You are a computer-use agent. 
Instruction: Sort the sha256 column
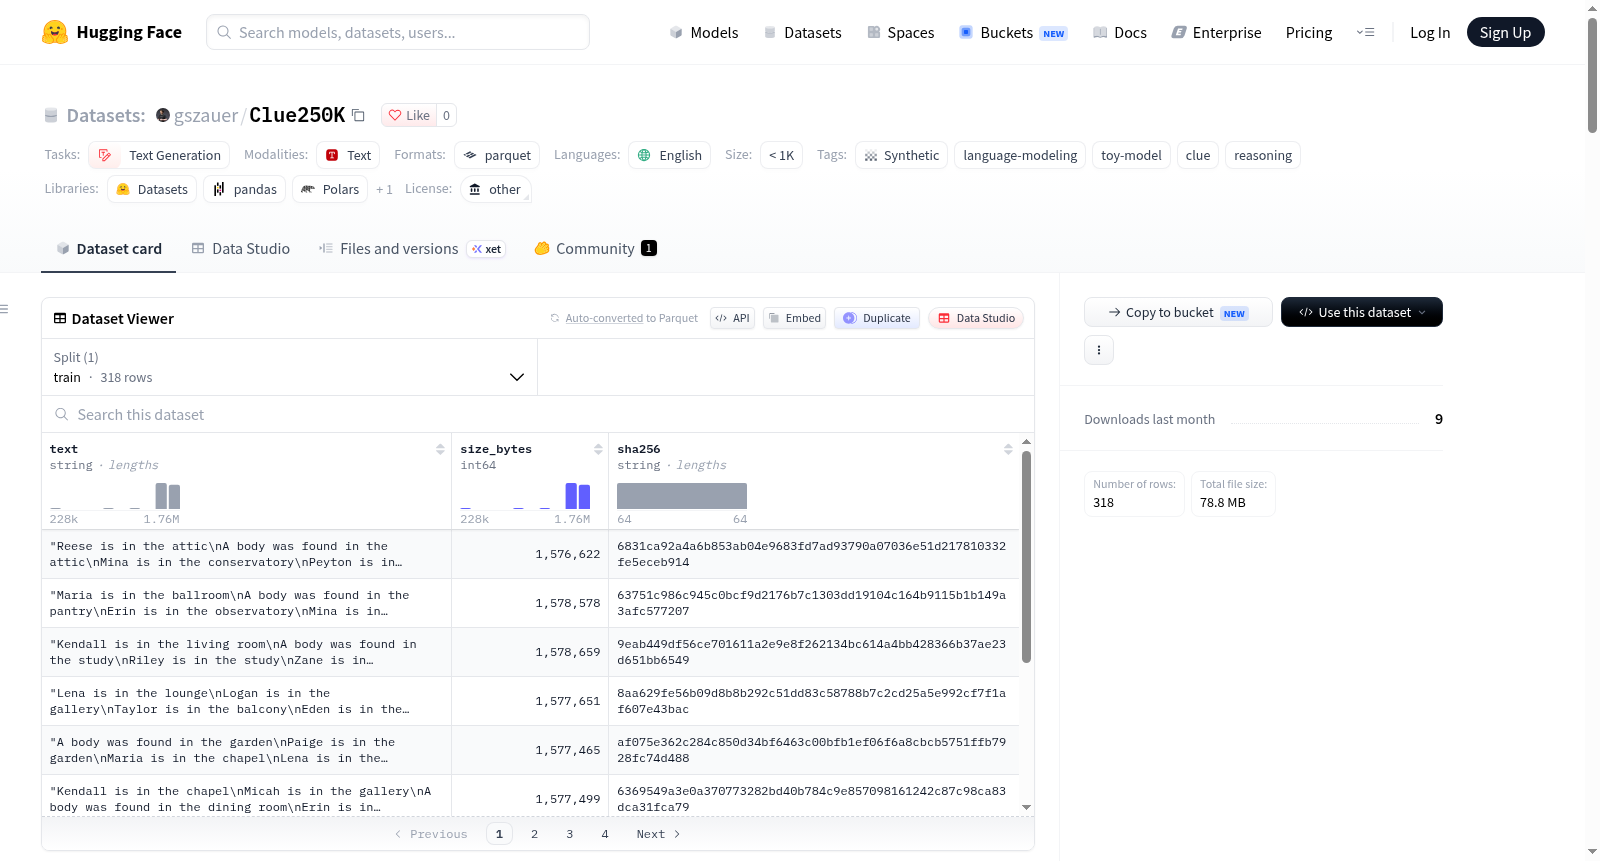click(1008, 449)
